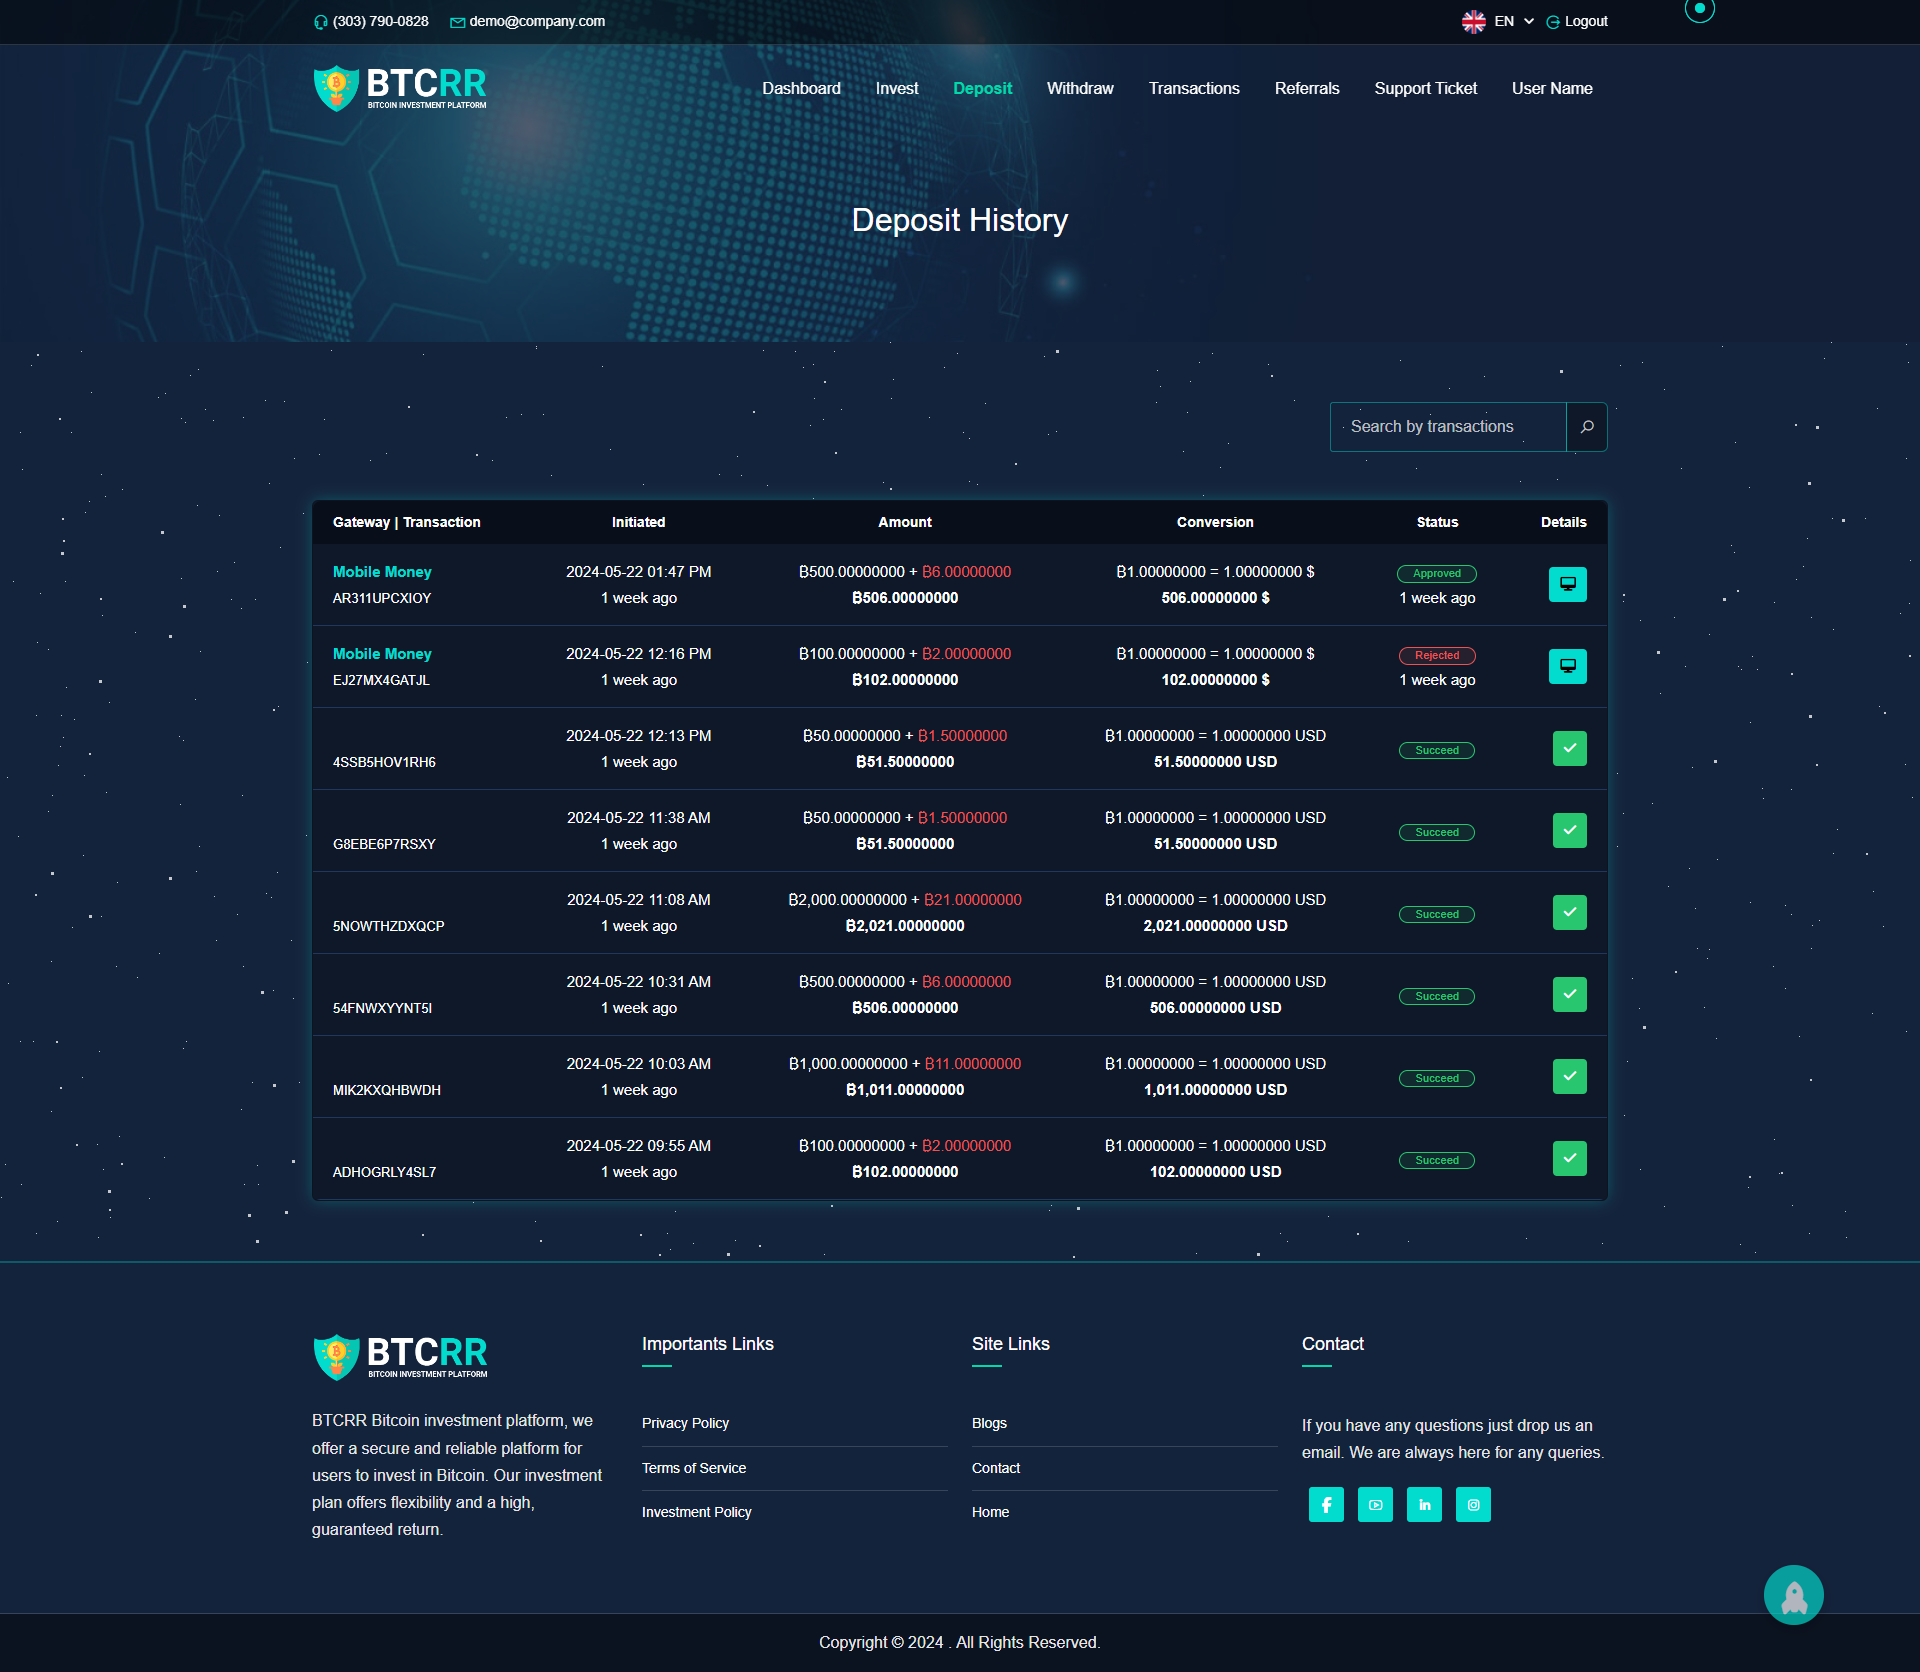Open the Transactions page
The width and height of the screenshot is (1920, 1672).
point(1193,88)
